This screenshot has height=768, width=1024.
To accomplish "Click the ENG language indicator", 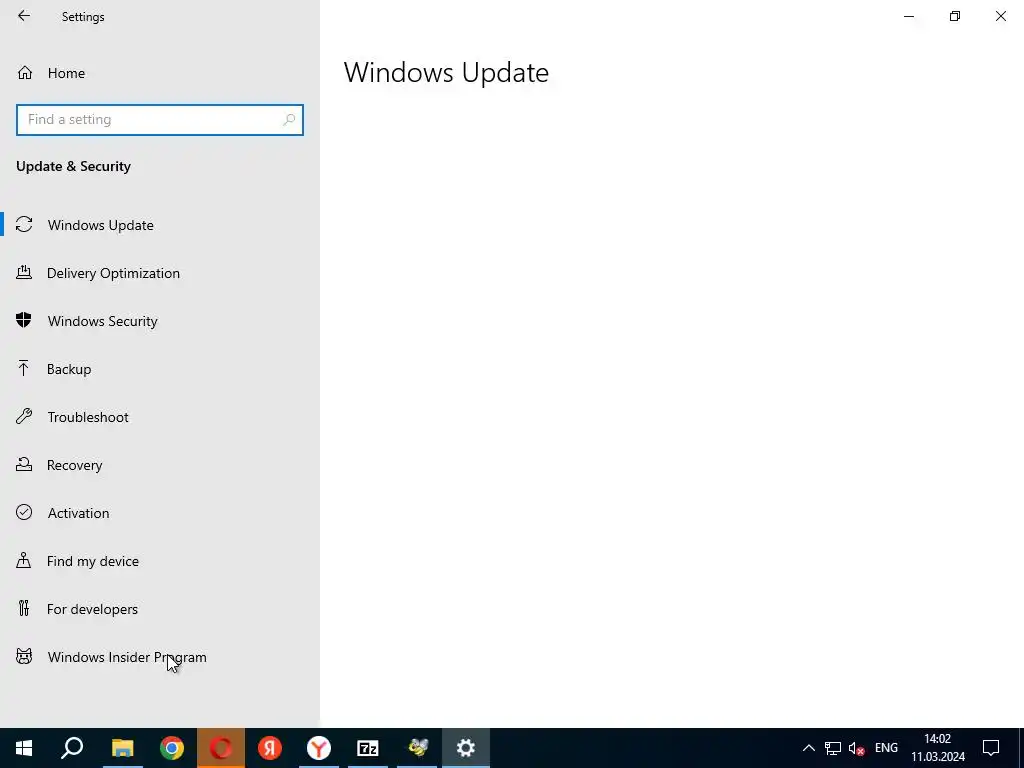I will (x=886, y=748).
